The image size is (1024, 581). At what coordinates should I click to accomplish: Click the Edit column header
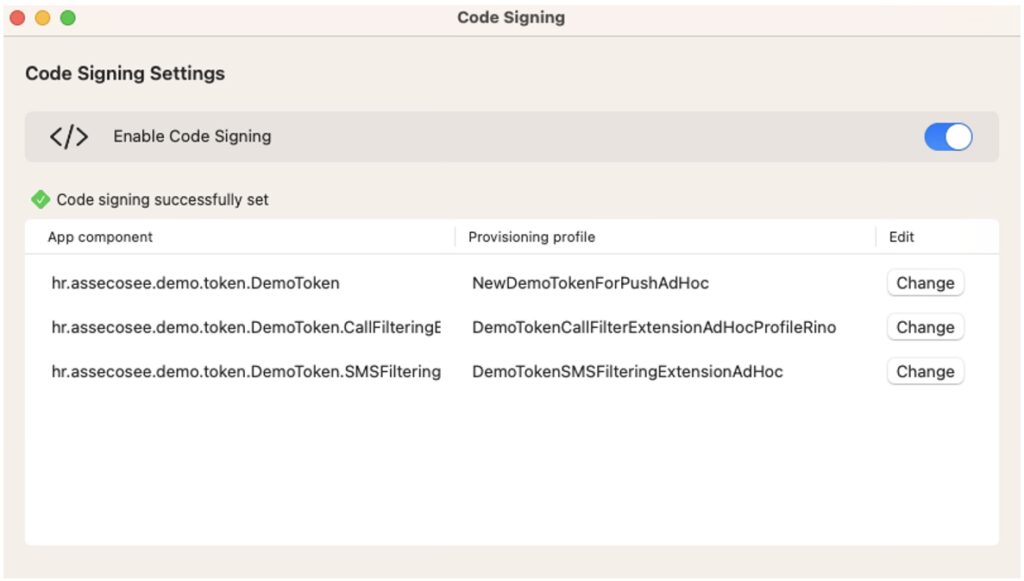click(901, 237)
